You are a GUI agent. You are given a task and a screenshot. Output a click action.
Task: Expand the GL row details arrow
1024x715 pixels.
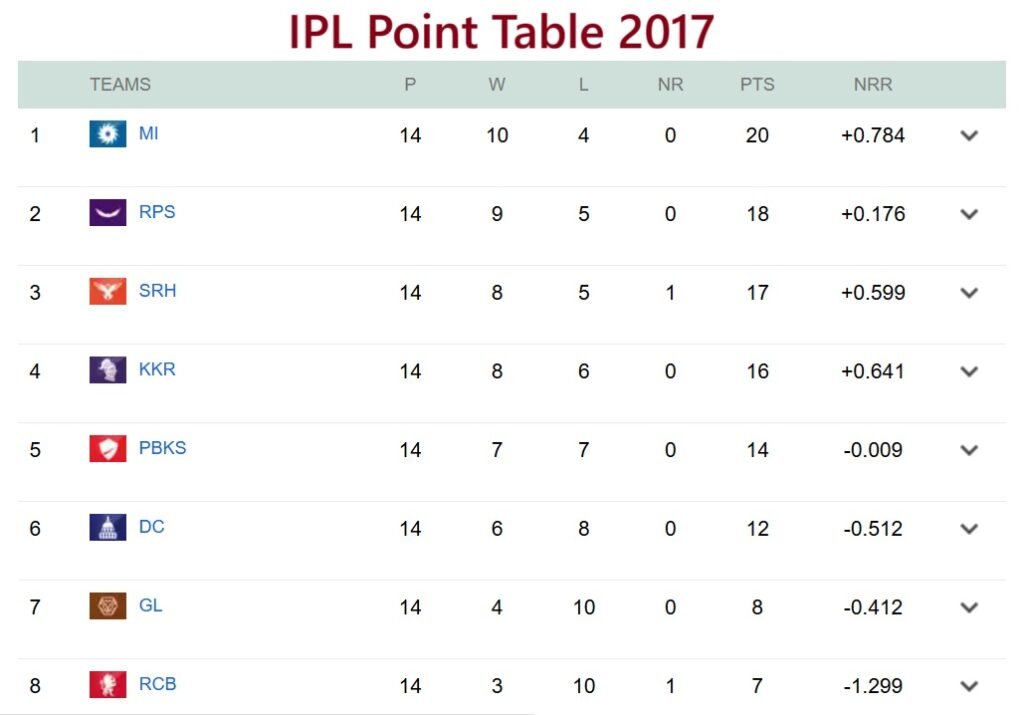(x=968, y=608)
